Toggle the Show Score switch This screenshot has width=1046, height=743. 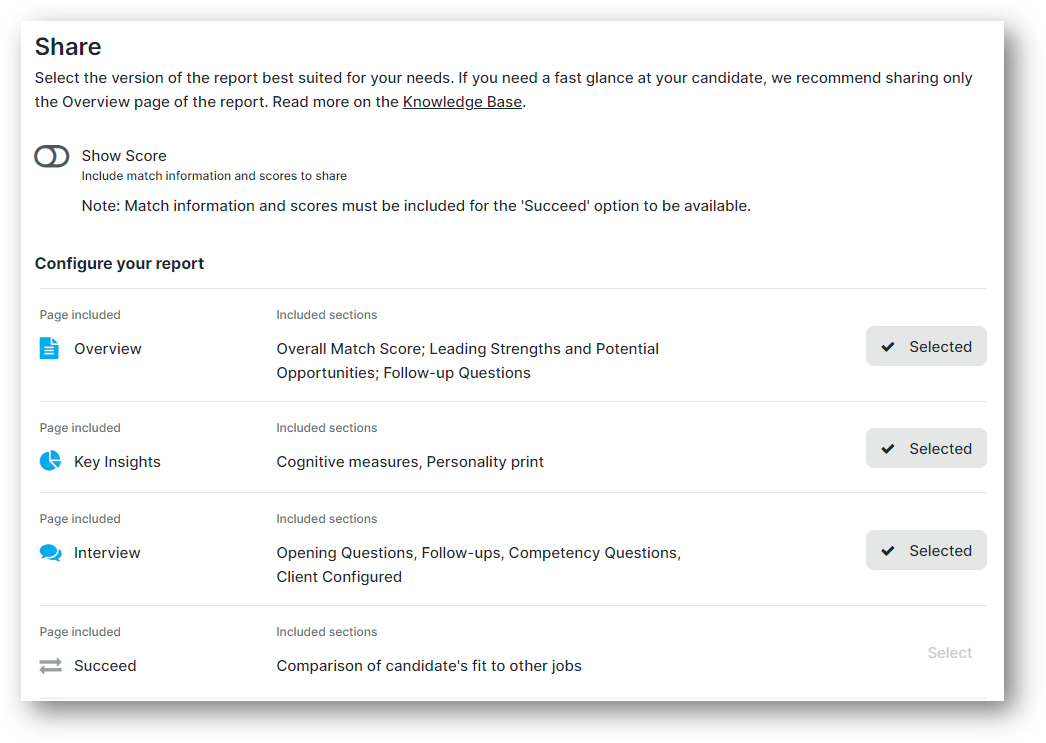click(x=52, y=156)
